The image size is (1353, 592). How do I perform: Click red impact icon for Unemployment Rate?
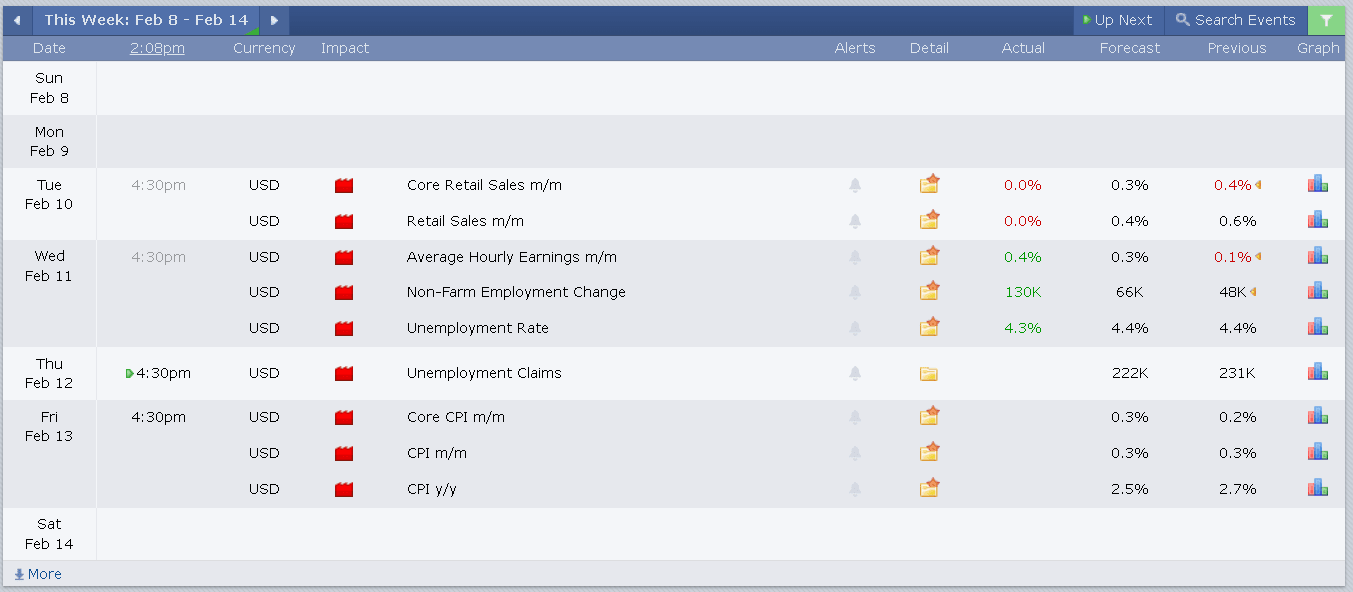[x=344, y=328]
